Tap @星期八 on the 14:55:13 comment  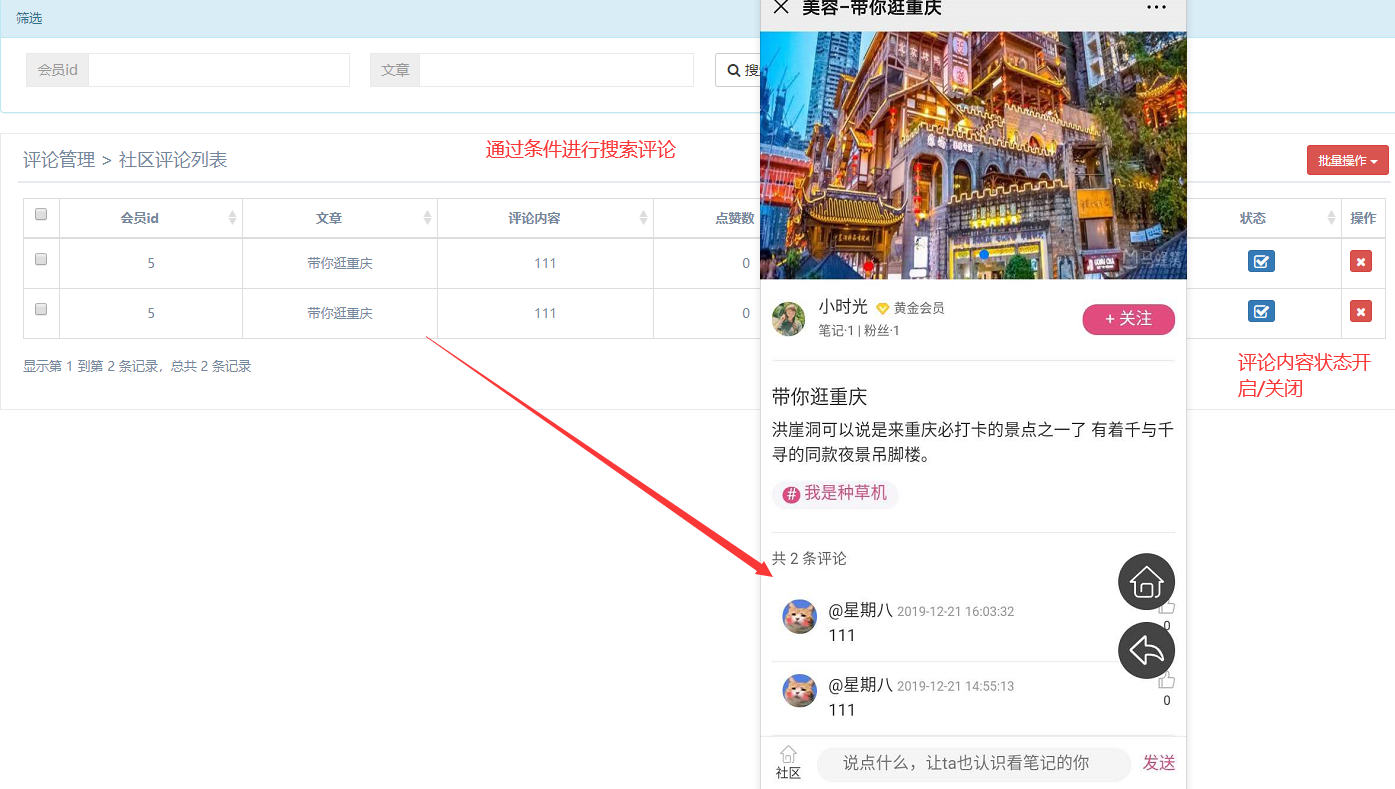tap(860, 685)
